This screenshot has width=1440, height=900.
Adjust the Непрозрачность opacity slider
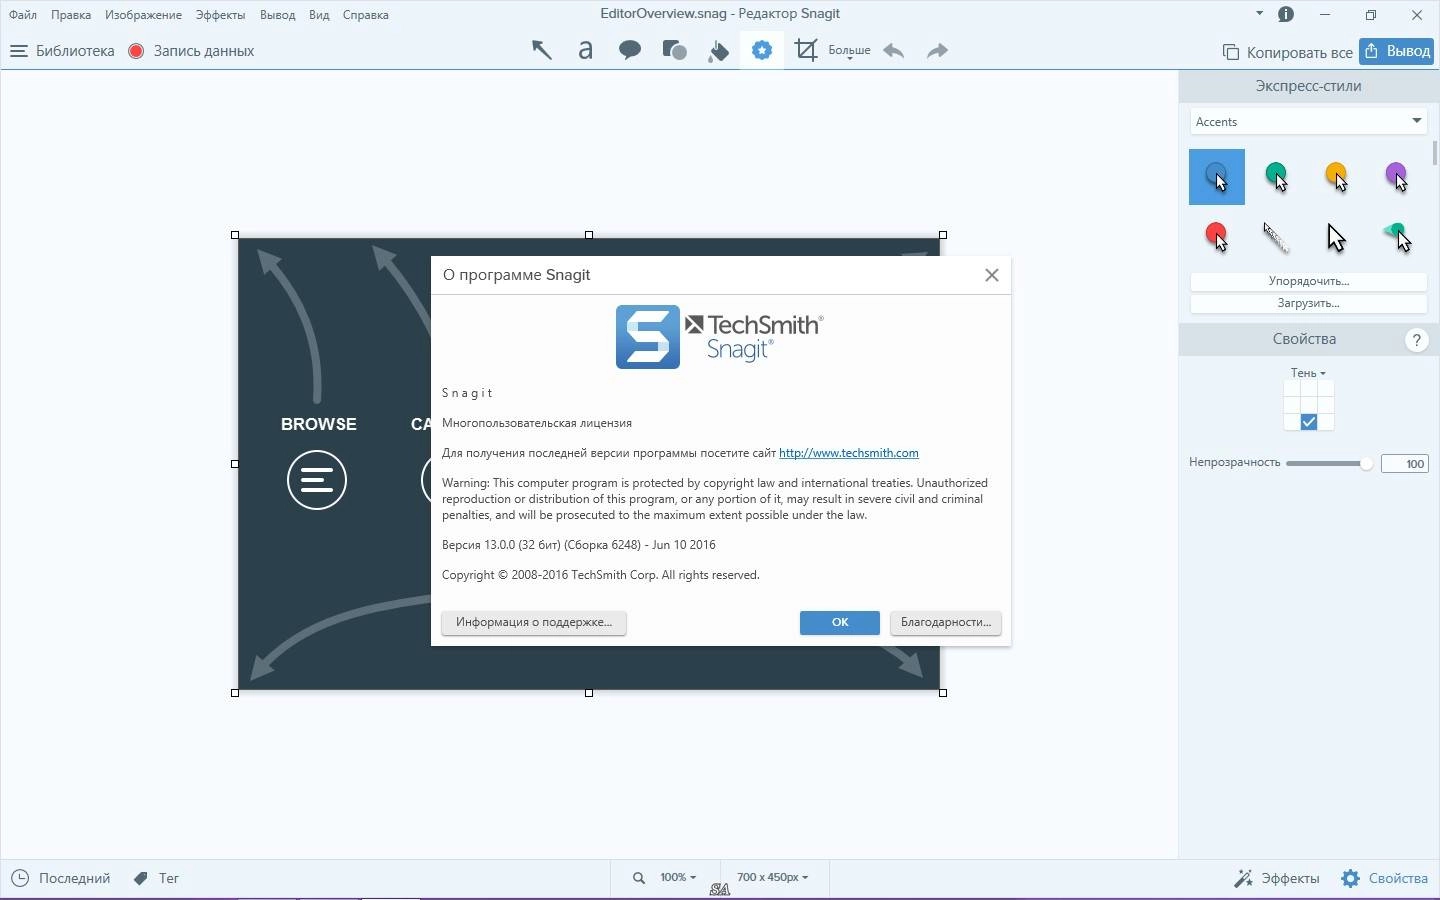pyautogui.click(x=1330, y=463)
